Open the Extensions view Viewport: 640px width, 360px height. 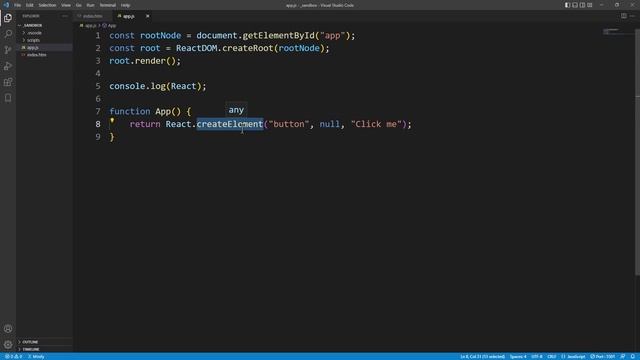8,82
